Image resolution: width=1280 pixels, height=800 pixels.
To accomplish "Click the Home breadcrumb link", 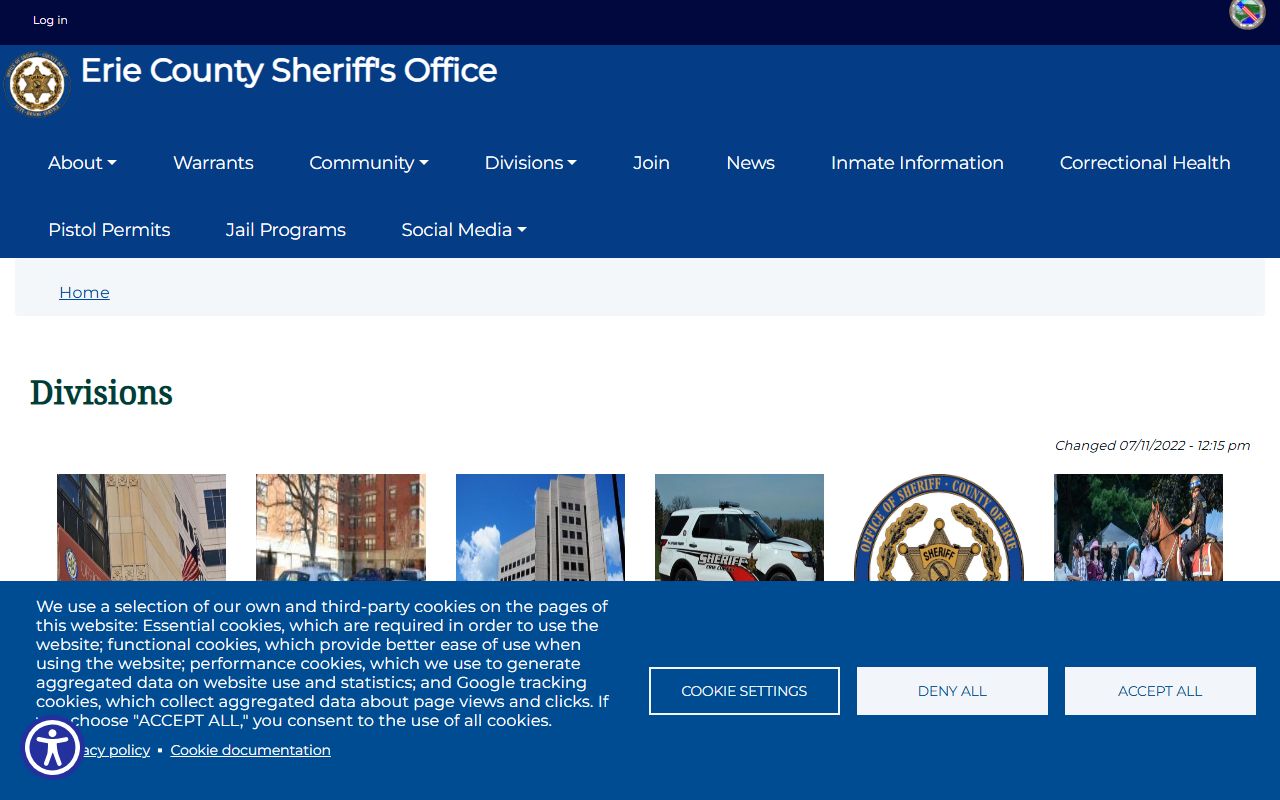I will coord(84,292).
